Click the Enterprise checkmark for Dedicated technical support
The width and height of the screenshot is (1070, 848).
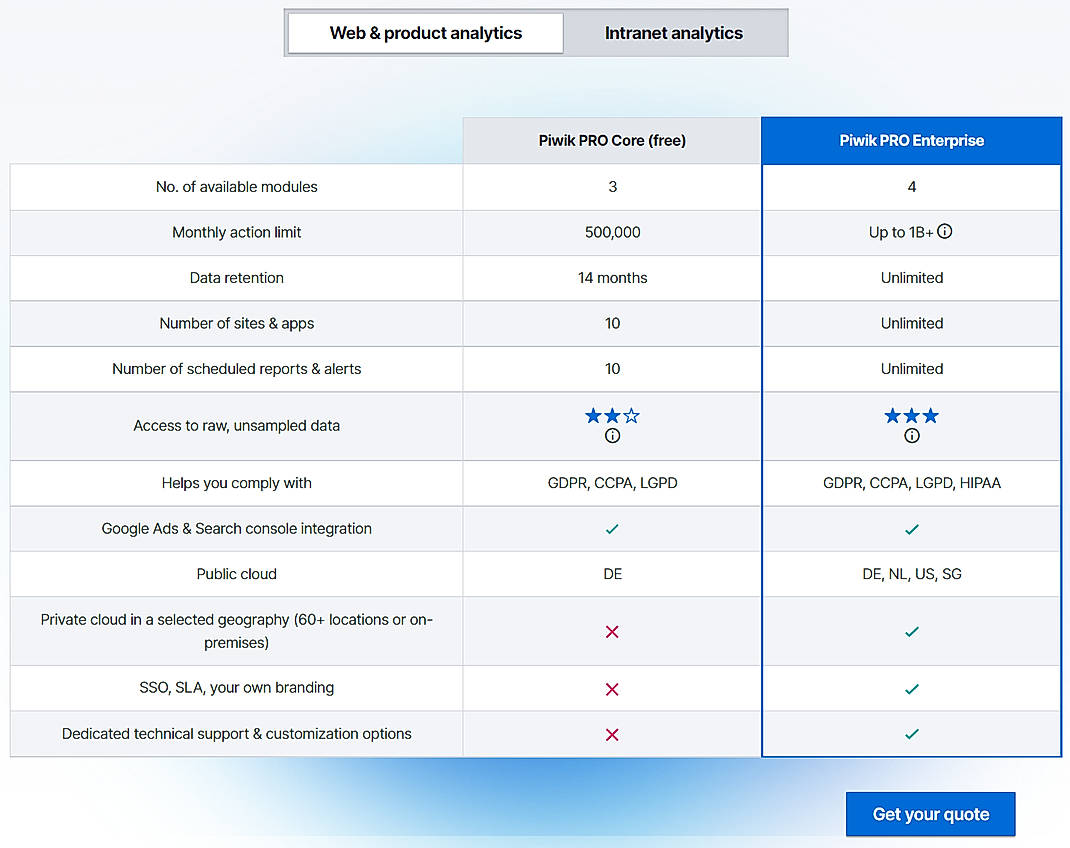911,734
